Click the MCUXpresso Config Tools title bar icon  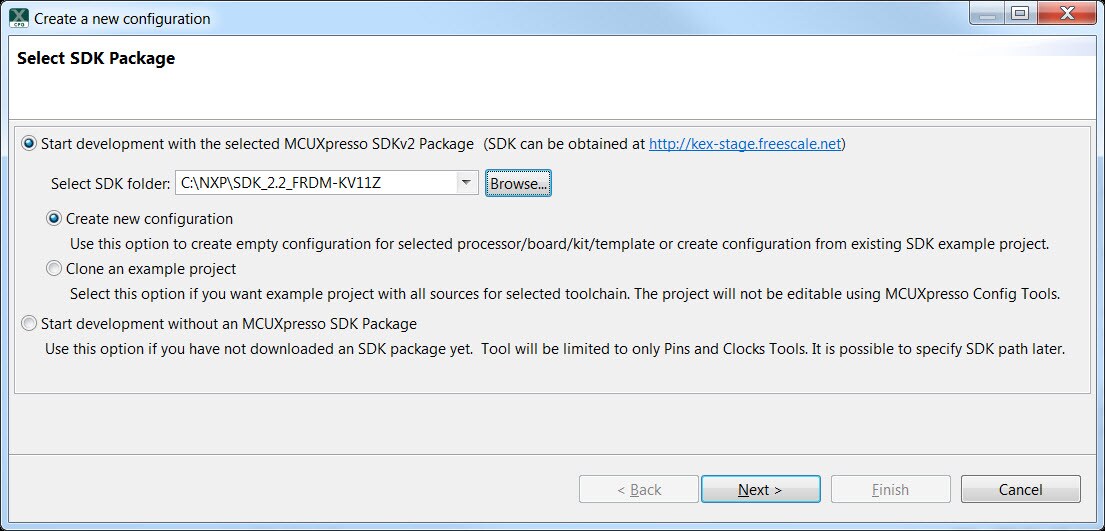(x=19, y=18)
